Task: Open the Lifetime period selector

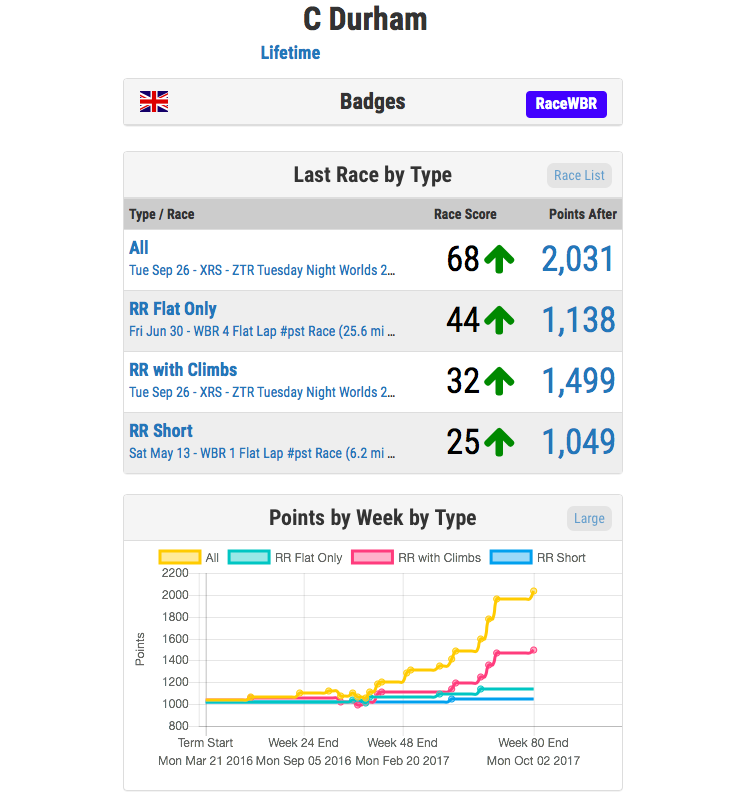Action: [x=290, y=53]
